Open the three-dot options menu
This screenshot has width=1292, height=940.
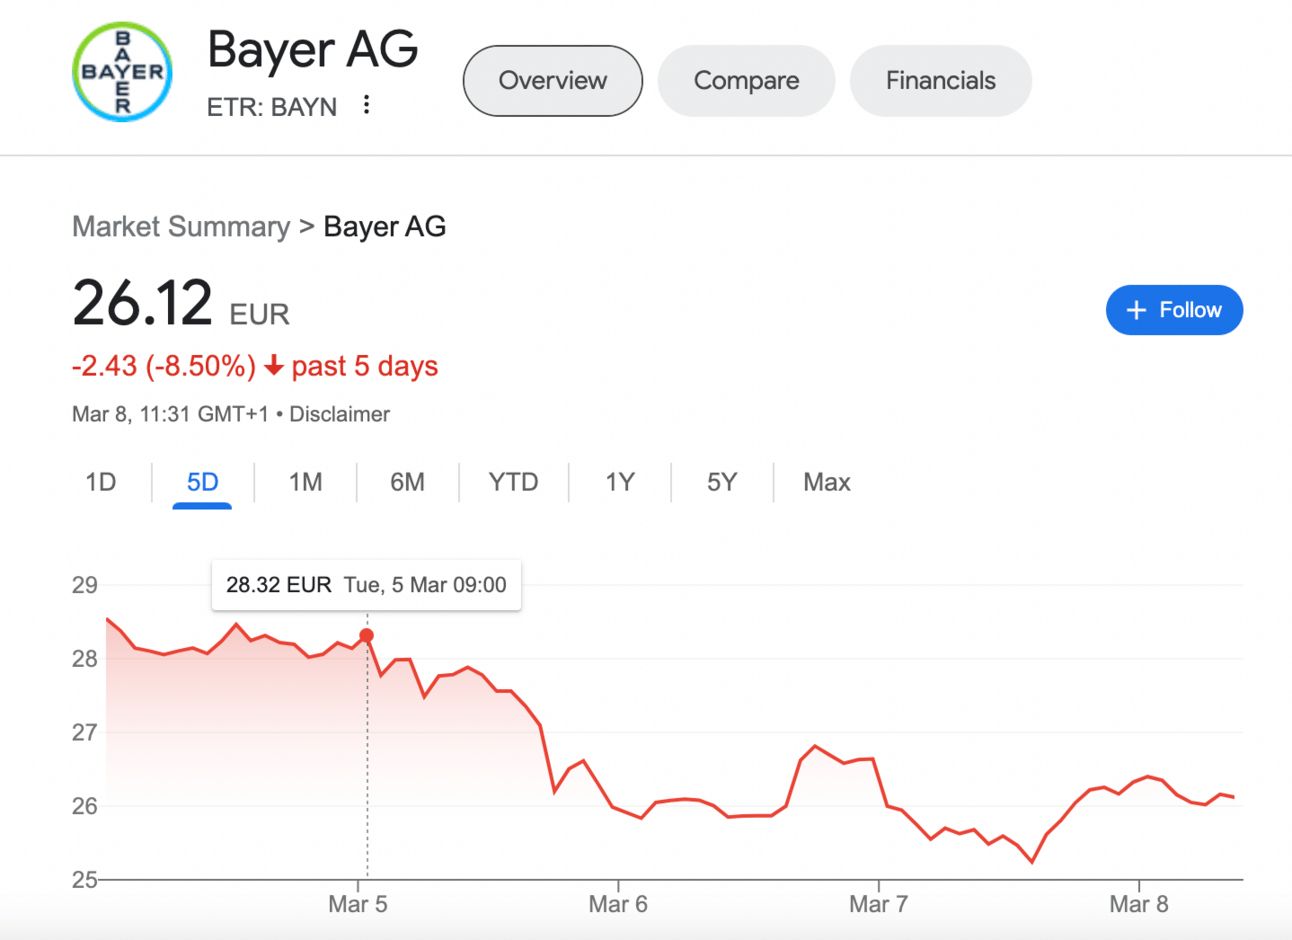[x=367, y=105]
